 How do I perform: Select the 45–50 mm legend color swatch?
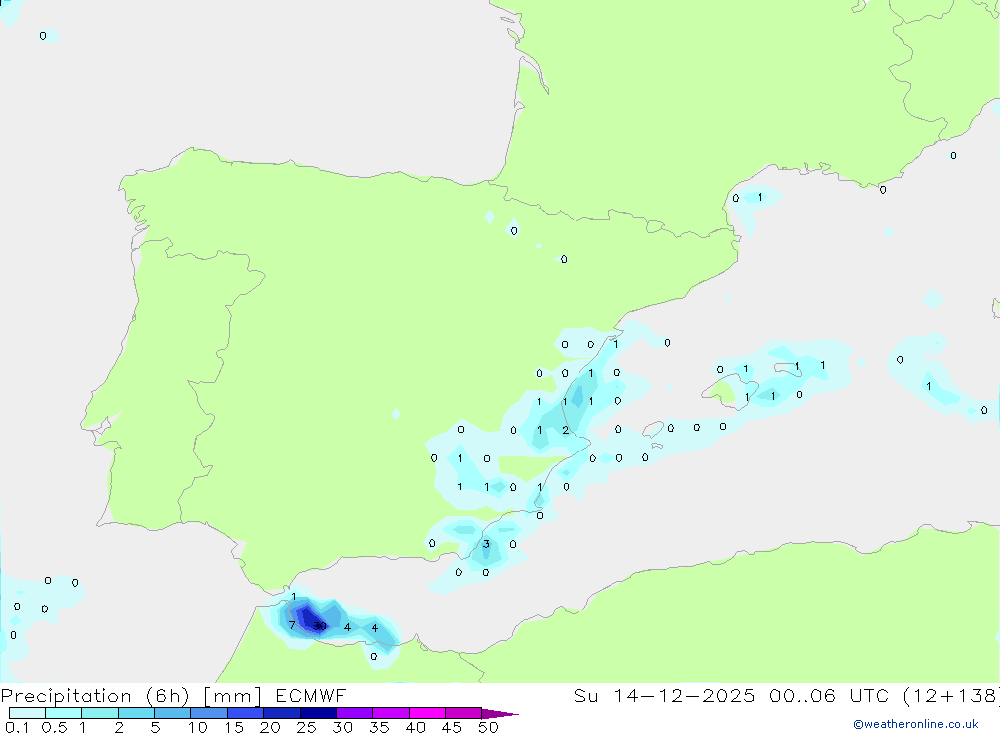tap(464, 713)
